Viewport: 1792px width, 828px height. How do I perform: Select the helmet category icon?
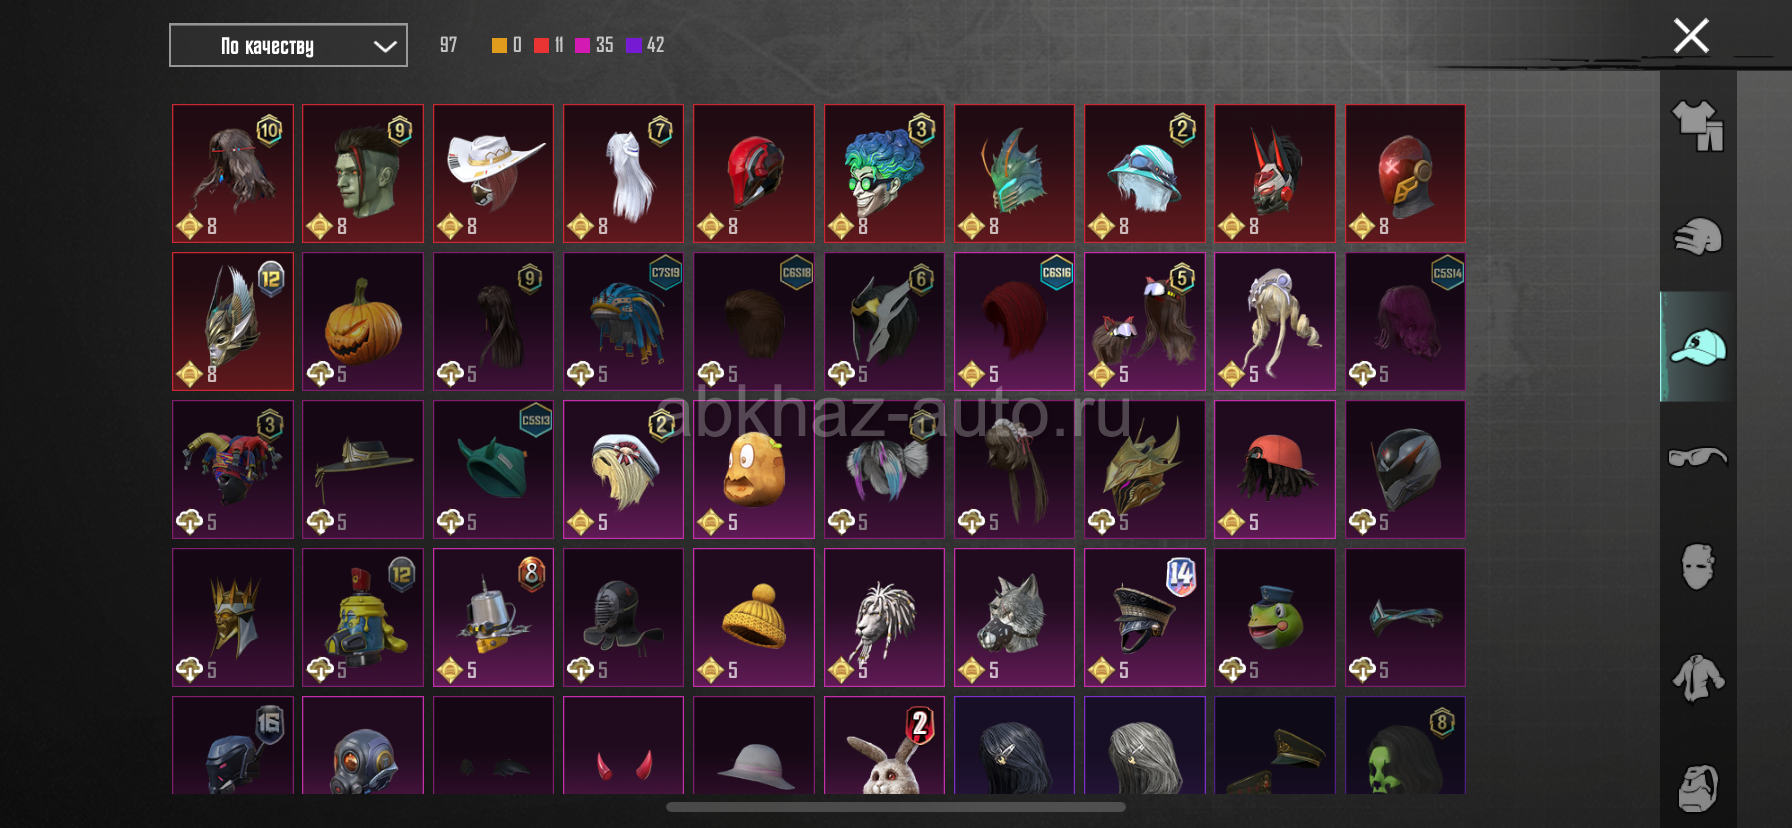[x=1698, y=237]
